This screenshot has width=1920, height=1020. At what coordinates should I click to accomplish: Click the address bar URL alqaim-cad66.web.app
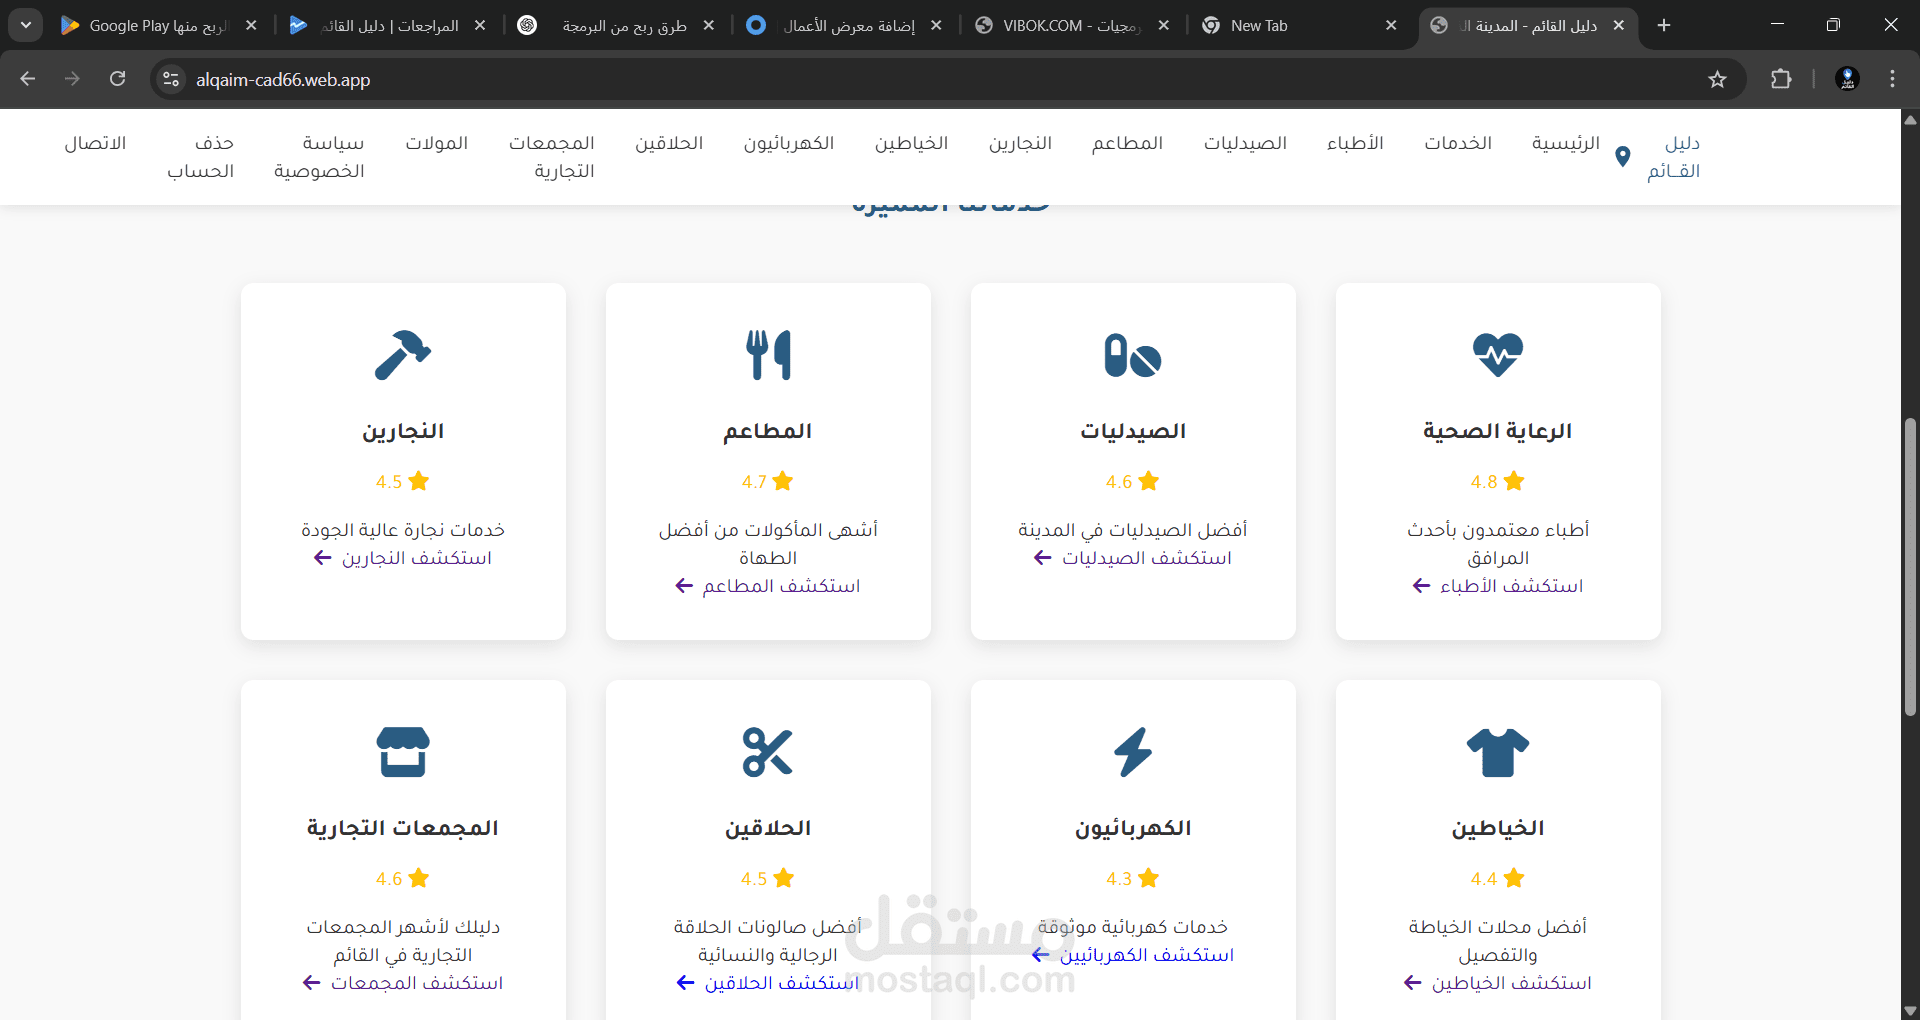pyautogui.click(x=283, y=80)
